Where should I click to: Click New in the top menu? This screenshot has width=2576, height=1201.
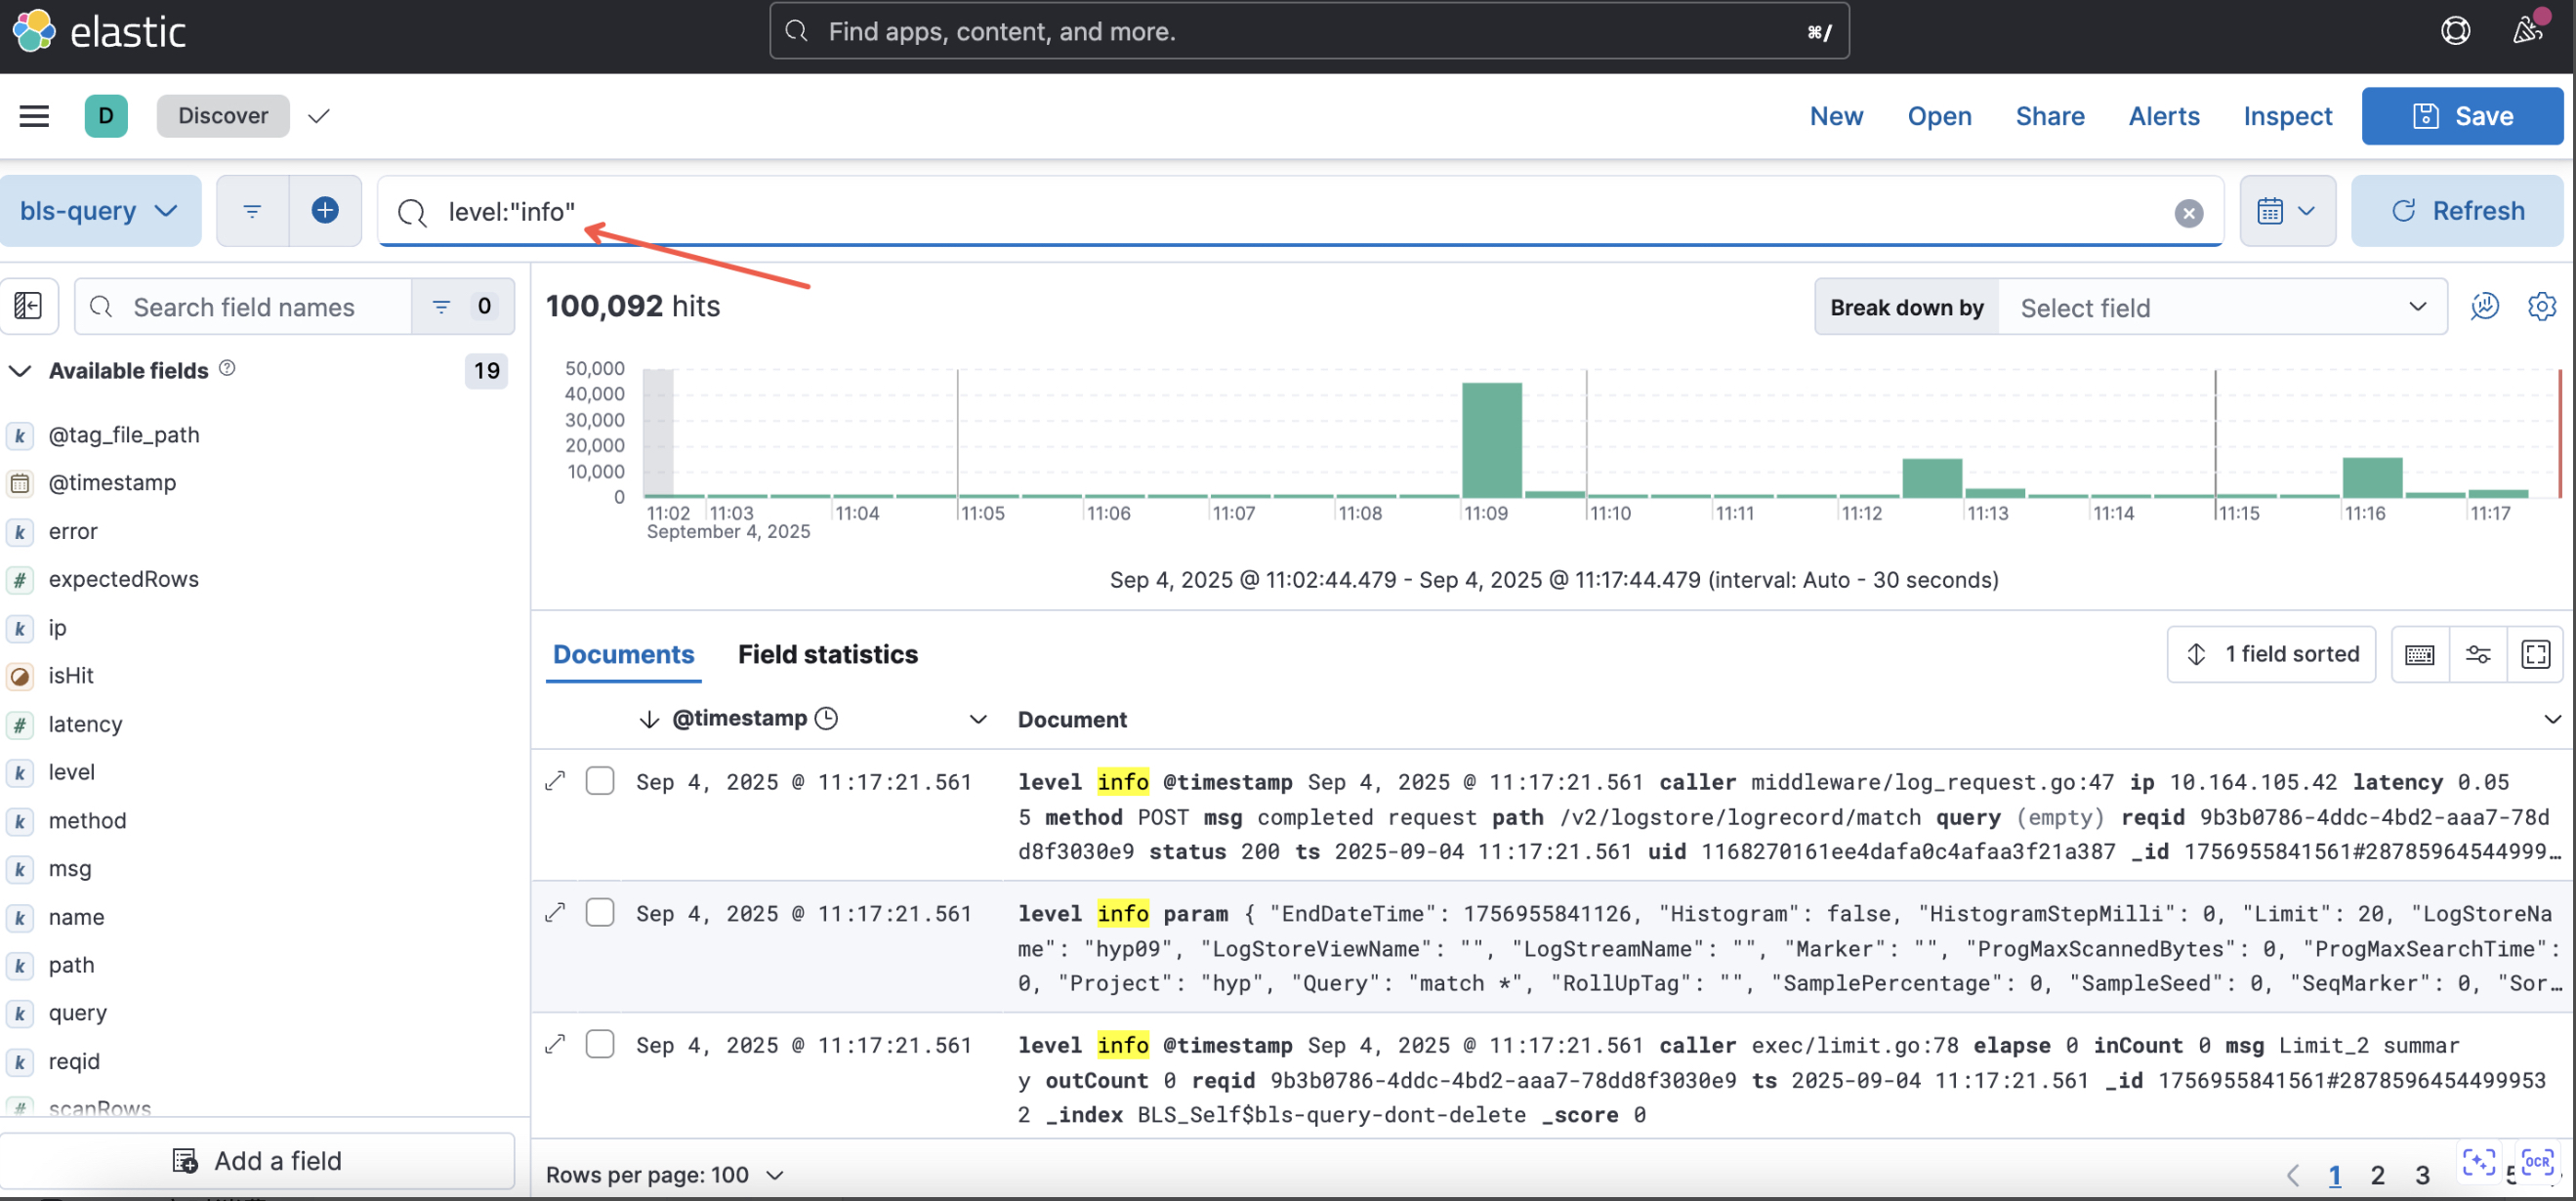1836,116
